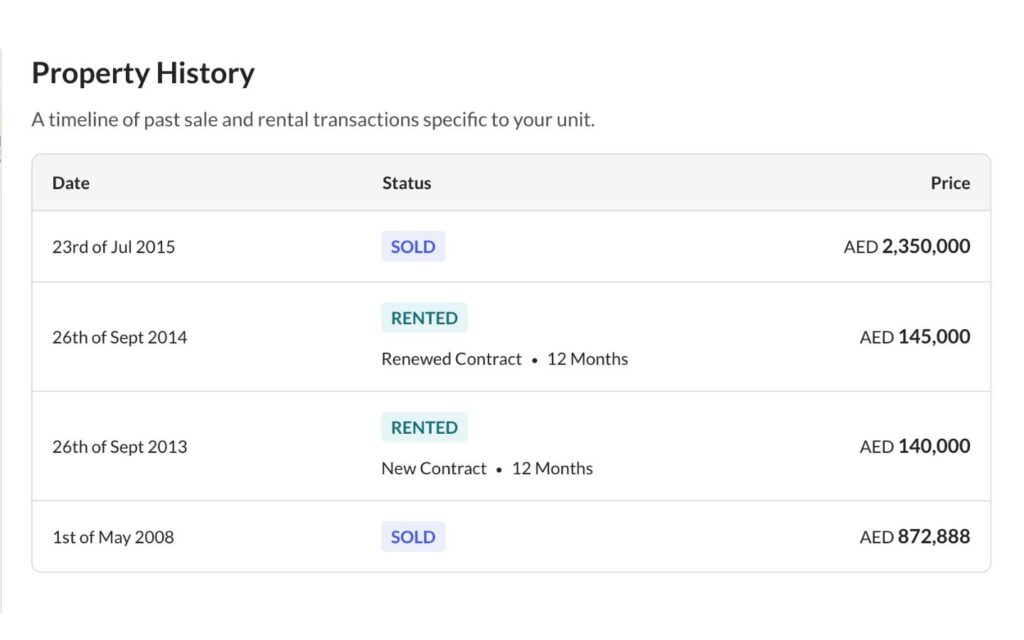Select the 26th of Sept 2013 date entry
This screenshot has height=640, width=1024.
tap(119, 447)
